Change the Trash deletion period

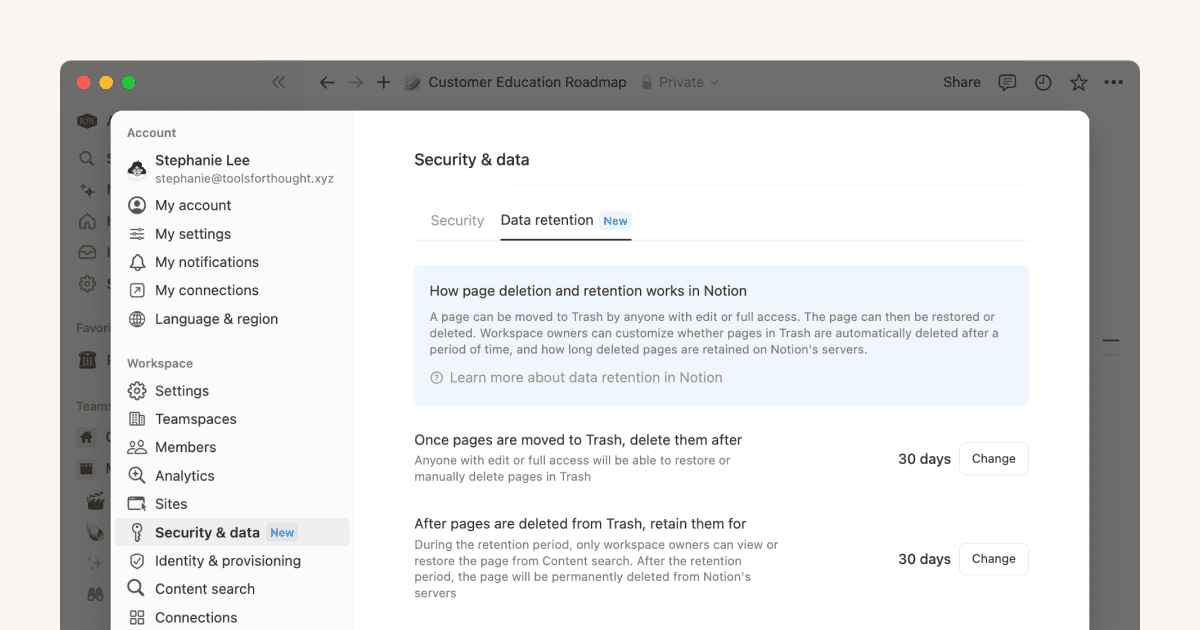point(993,458)
